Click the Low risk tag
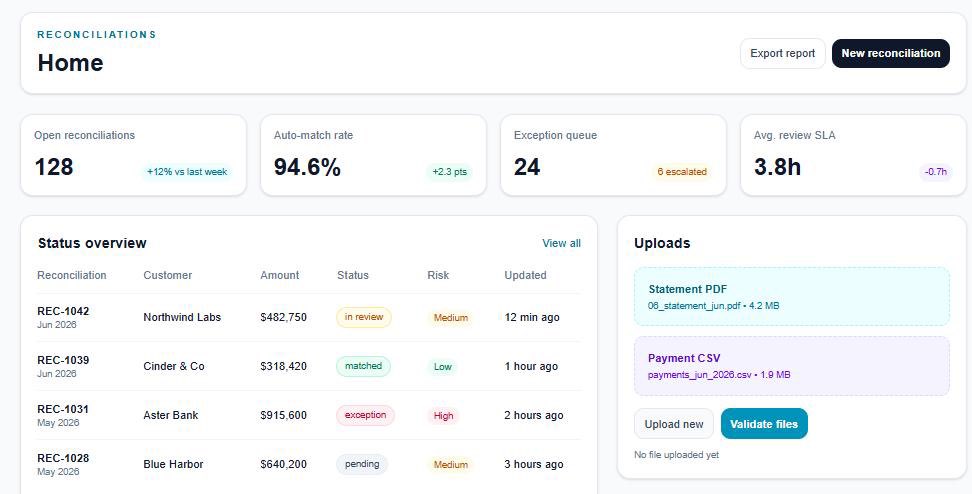Screen dimensions: 972x494 [x=443, y=366]
